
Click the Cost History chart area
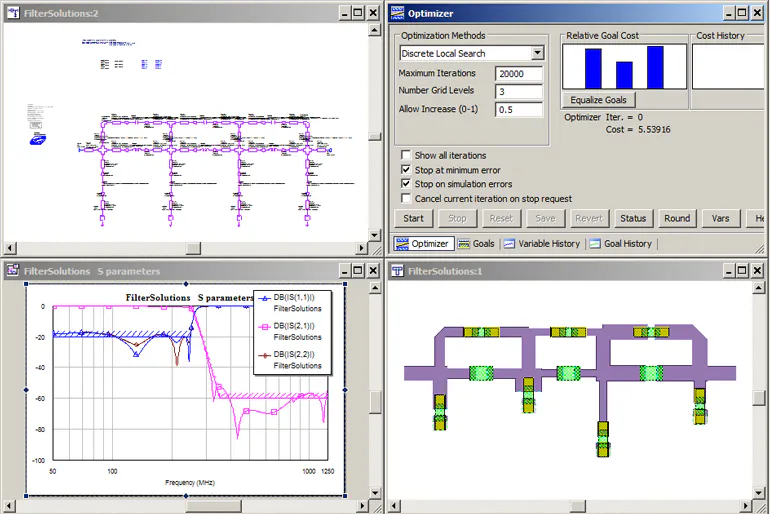tap(728, 66)
